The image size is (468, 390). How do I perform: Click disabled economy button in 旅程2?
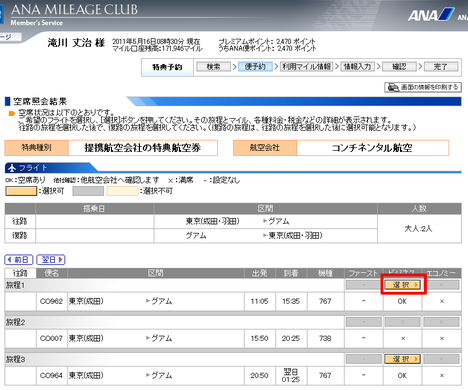[x=441, y=322]
